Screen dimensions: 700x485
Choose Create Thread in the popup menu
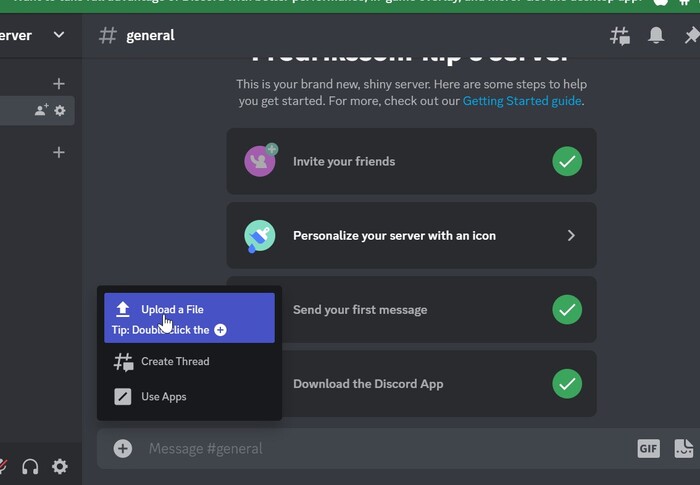point(175,362)
